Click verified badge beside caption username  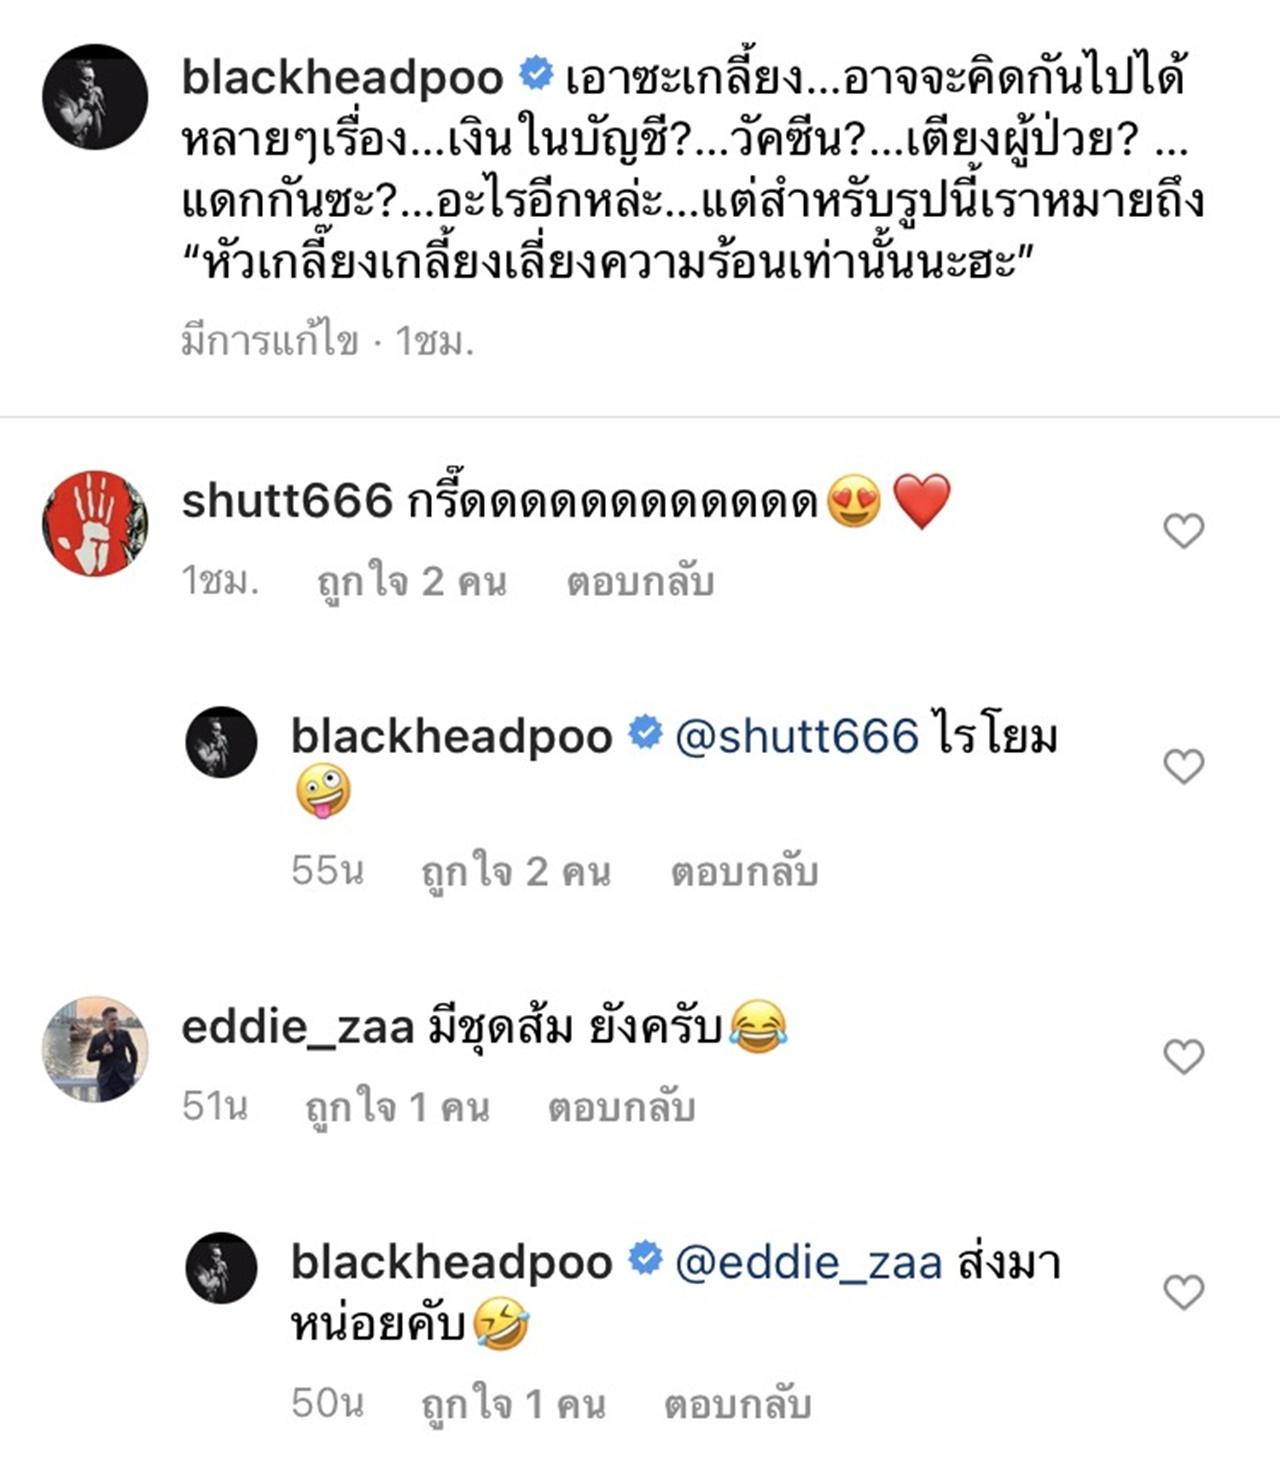pos(536,74)
